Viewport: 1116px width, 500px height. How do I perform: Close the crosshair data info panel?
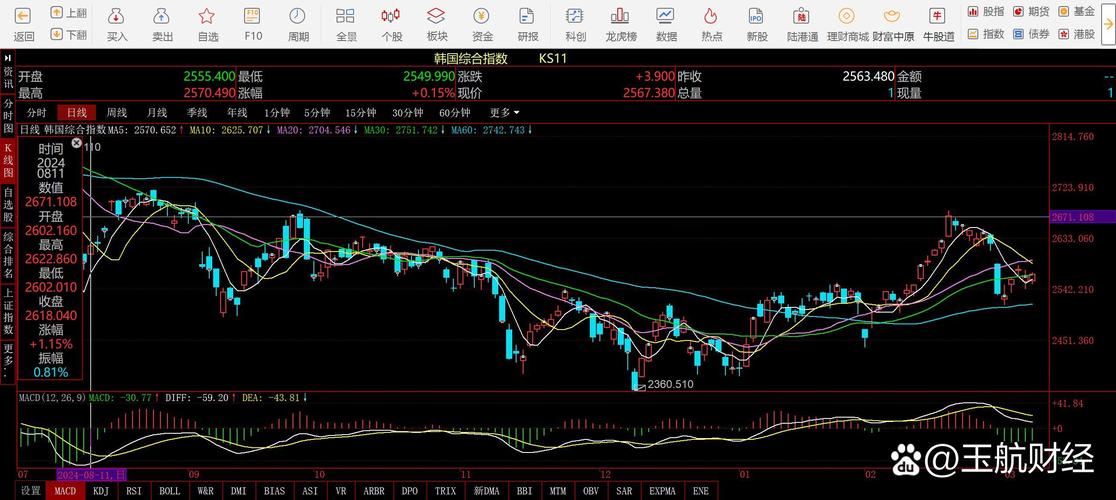(77, 143)
